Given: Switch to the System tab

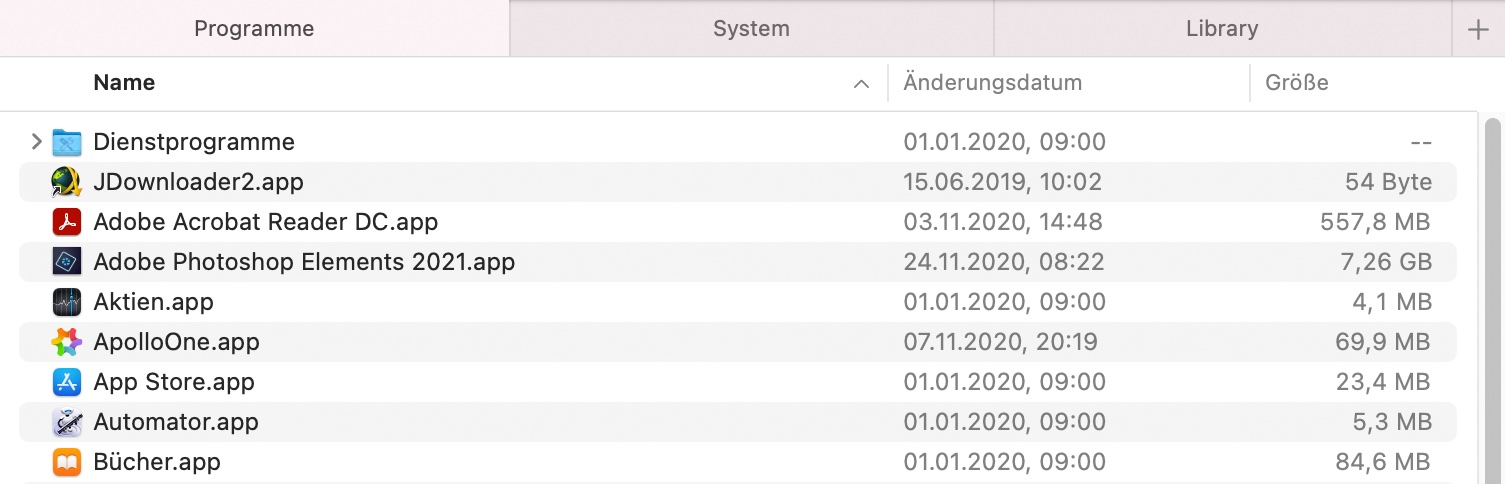Looking at the screenshot, I should click(x=751, y=29).
